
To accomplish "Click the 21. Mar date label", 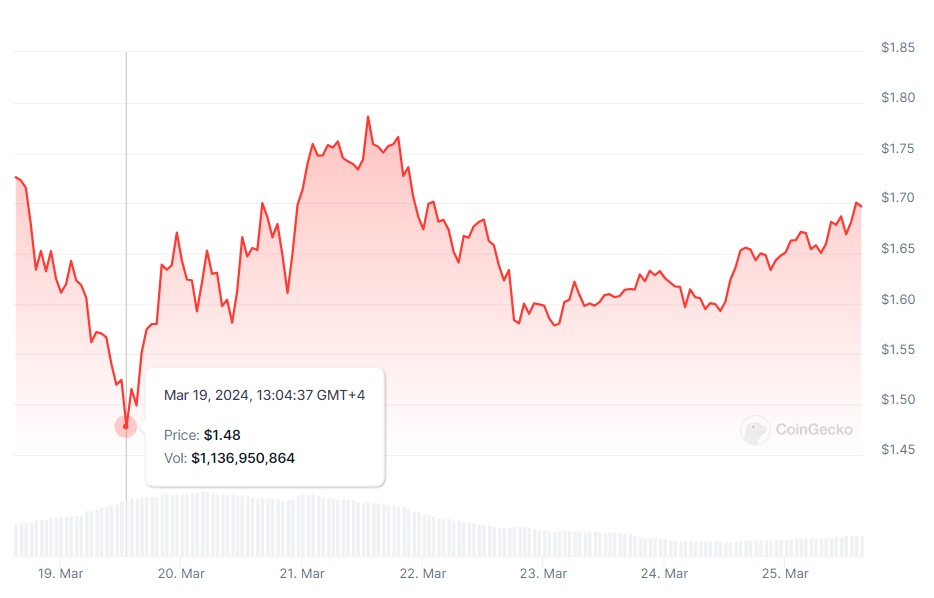I will pyautogui.click(x=301, y=574).
